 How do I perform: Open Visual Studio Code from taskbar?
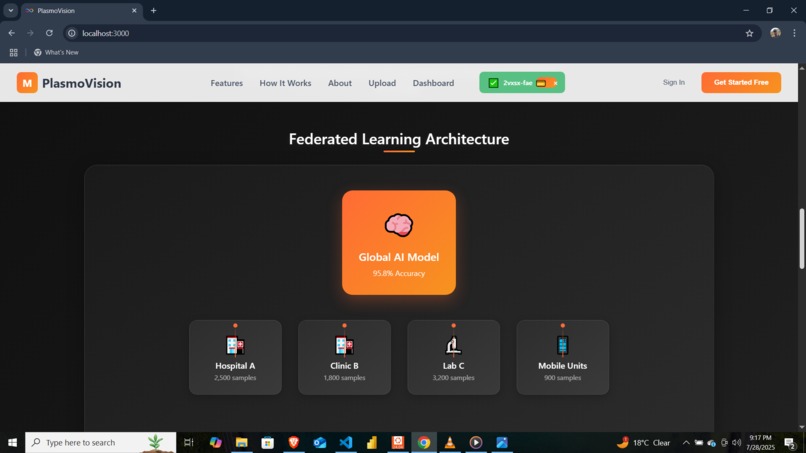click(x=346, y=442)
